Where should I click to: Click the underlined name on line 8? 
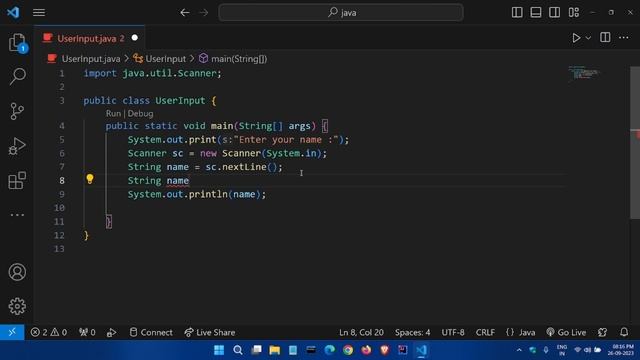(178, 180)
